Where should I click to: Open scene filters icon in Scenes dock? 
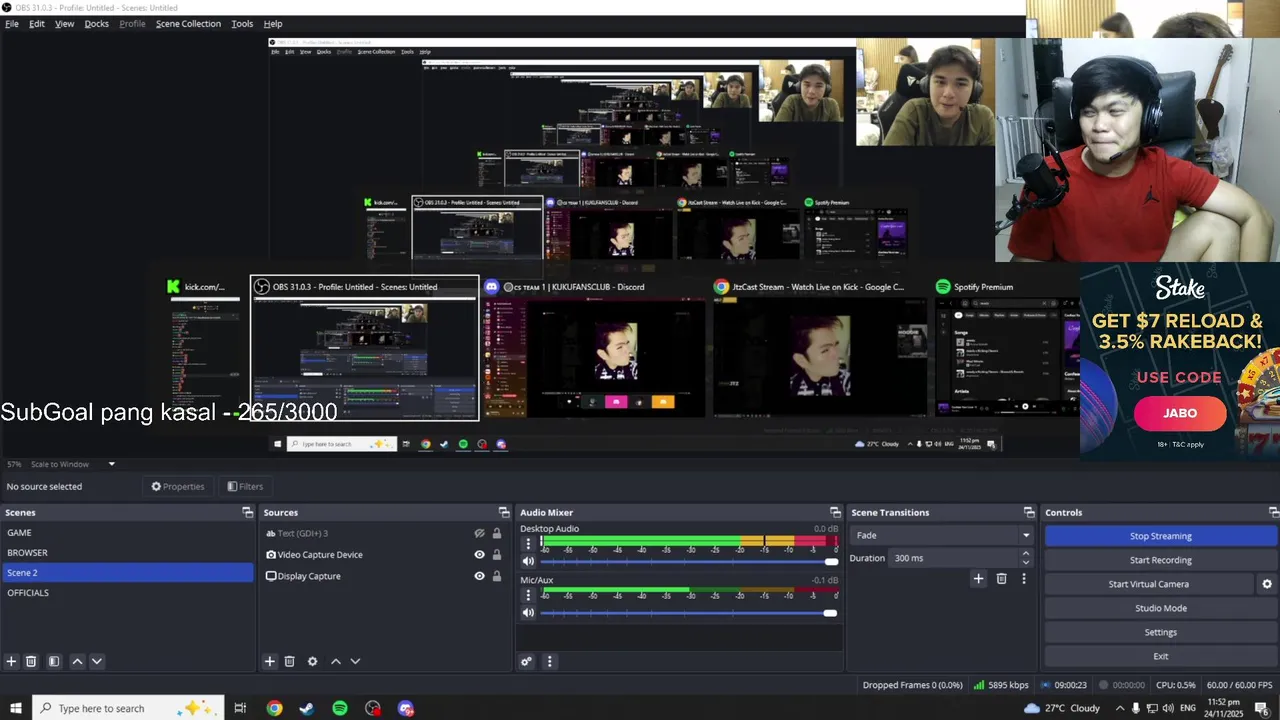[54, 661]
